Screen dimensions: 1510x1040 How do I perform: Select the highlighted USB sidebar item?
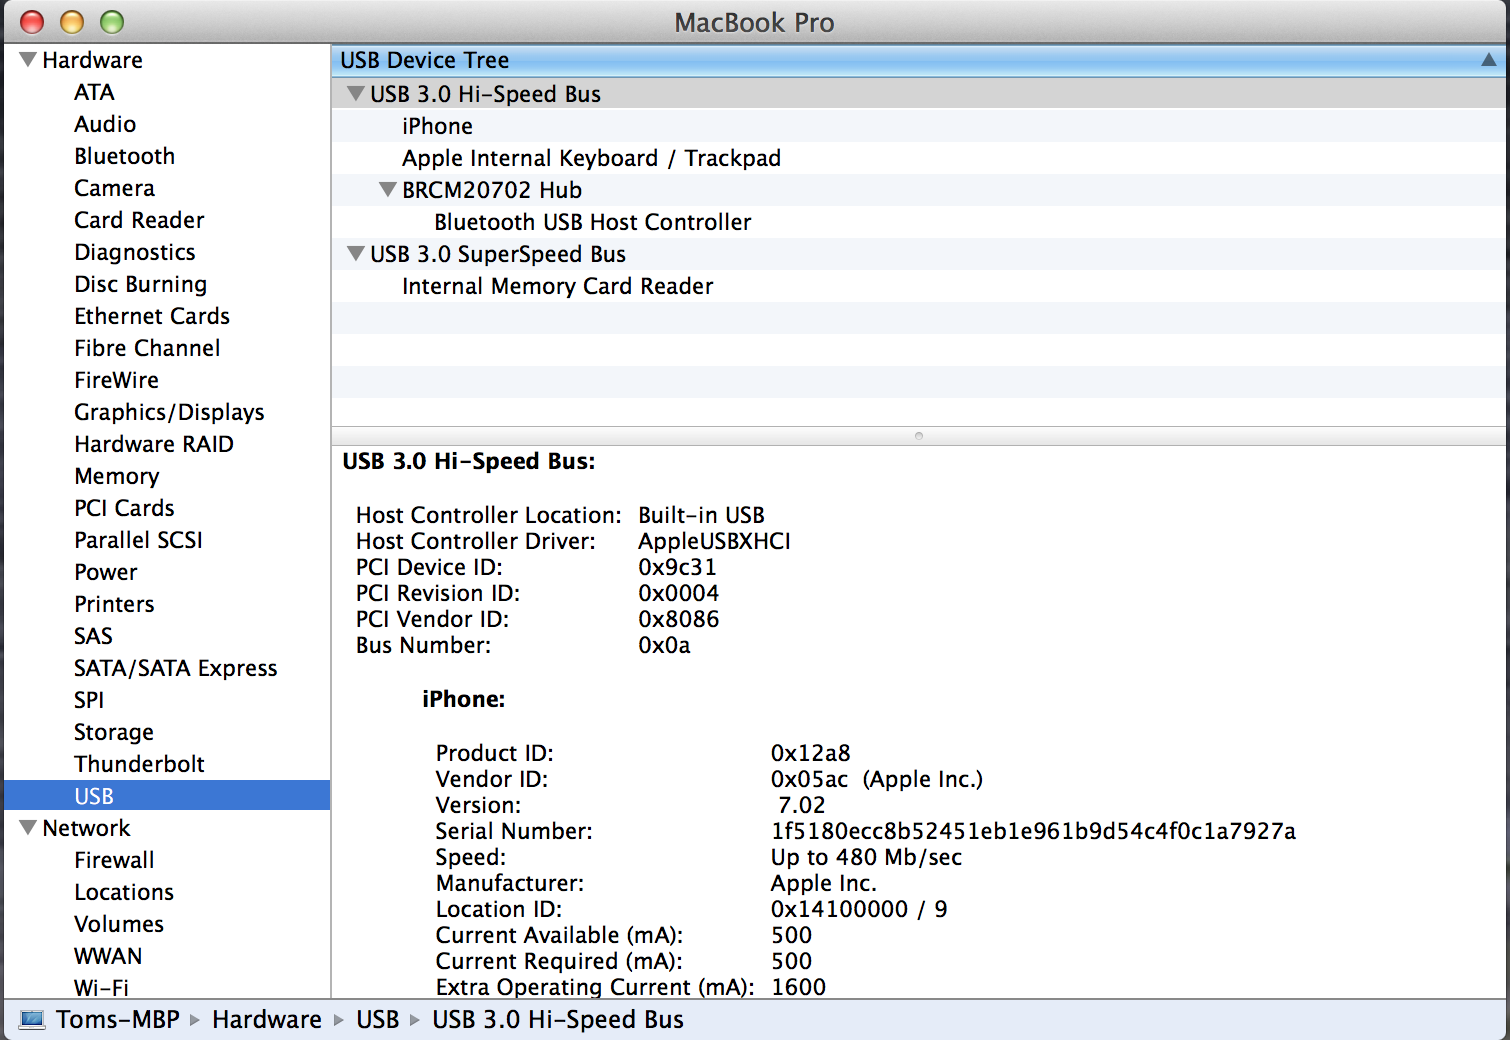(x=167, y=795)
